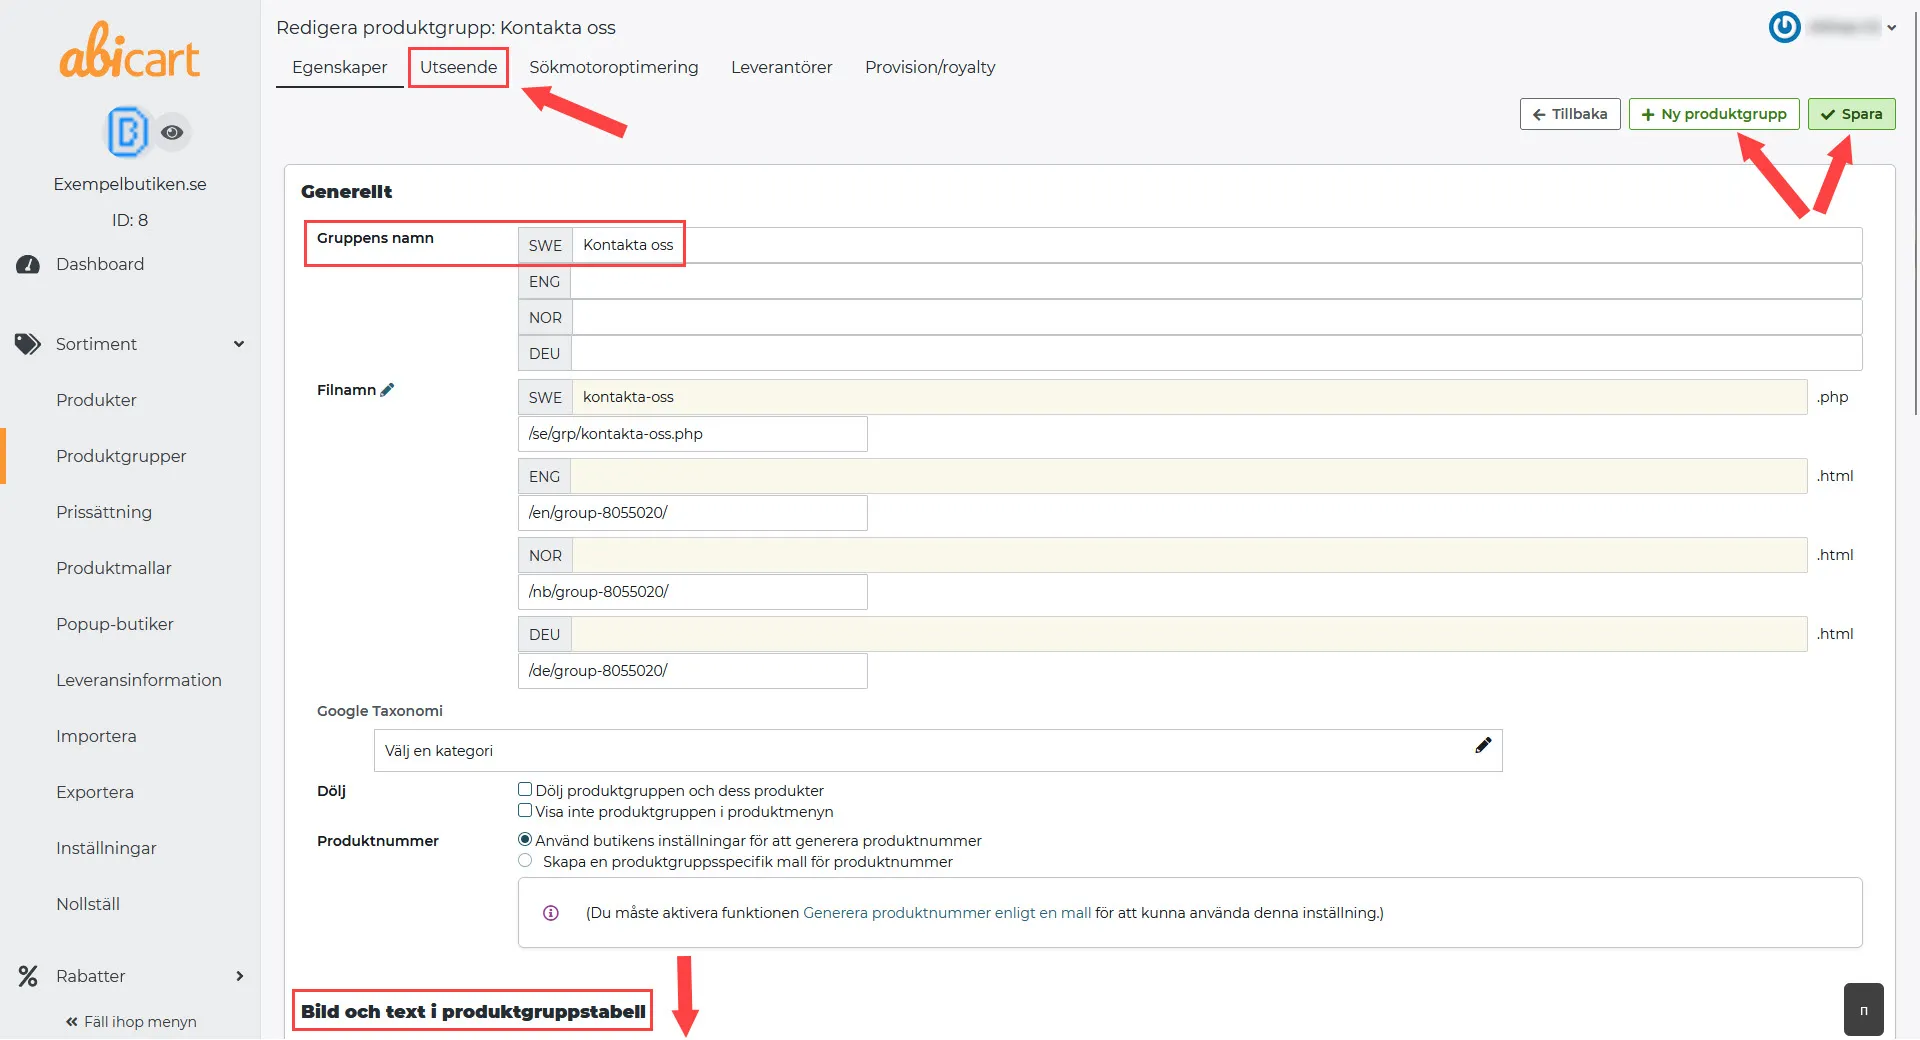Edit Google Taxonomi category with pencil icon

pyautogui.click(x=1483, y=745)
